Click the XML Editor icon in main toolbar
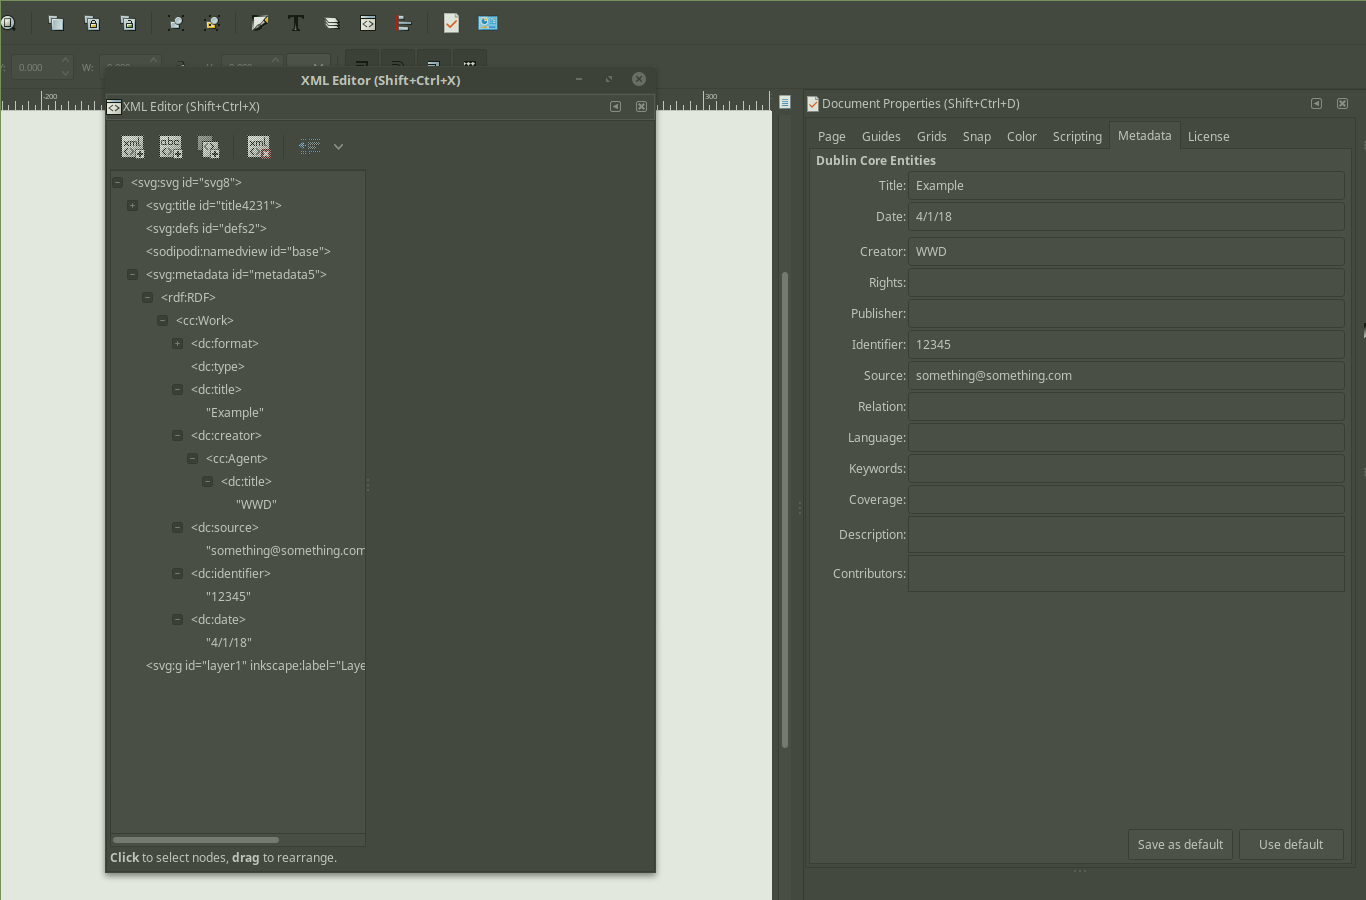The height and width of the screenshot is (900, 1366). [368, 22]
